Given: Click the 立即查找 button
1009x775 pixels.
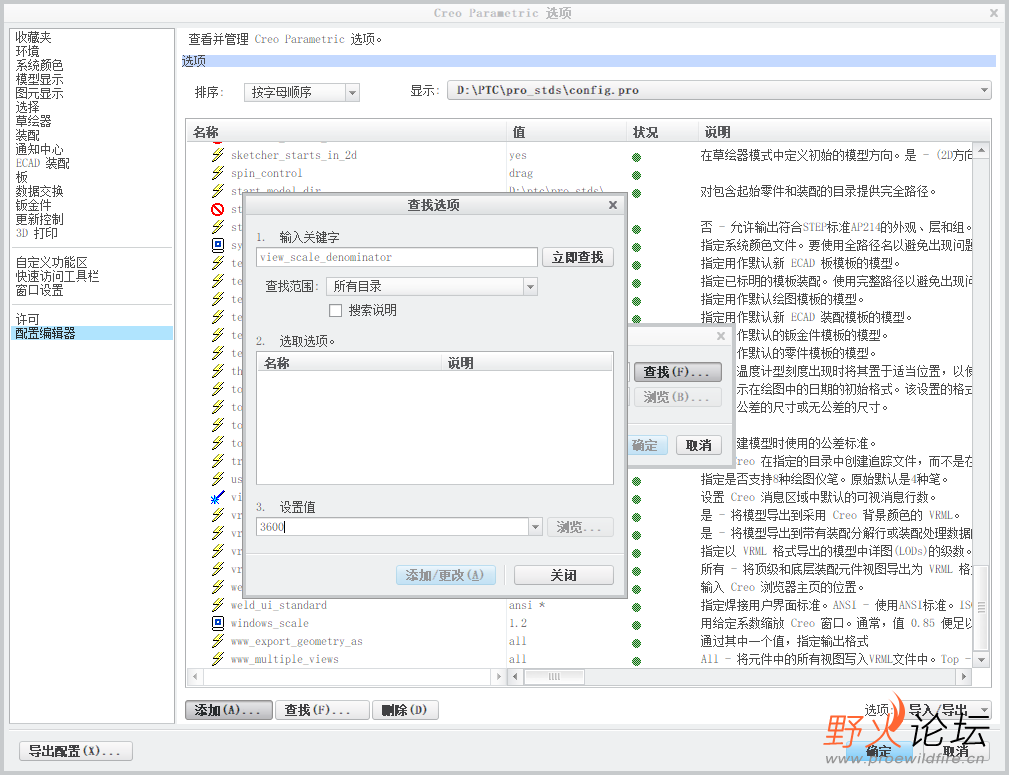Looking at the screenshot, I should coord(577,257).
